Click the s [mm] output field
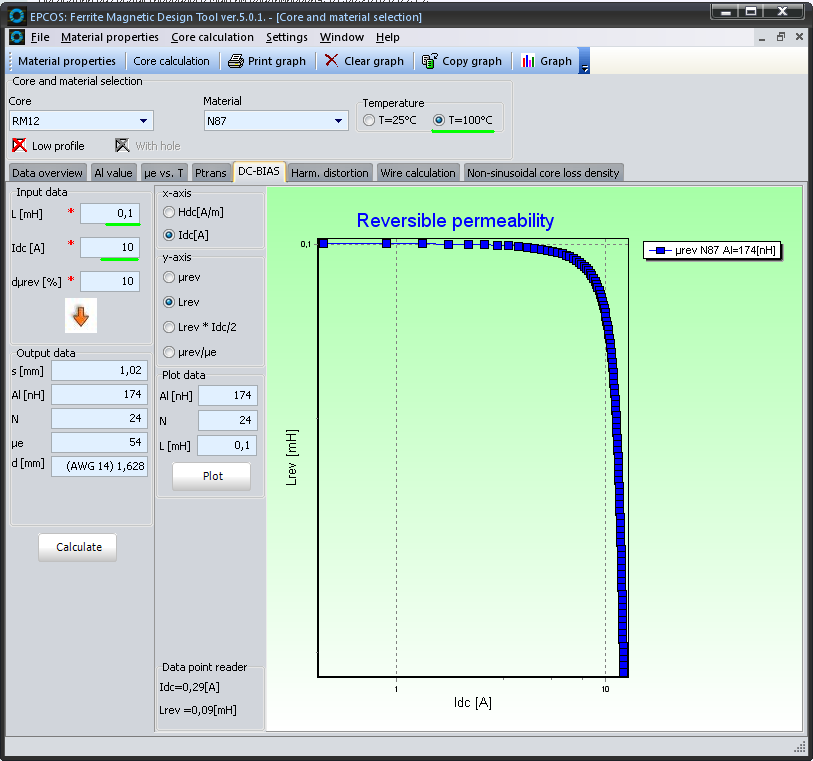813x761 pixels. pos(100,371)
